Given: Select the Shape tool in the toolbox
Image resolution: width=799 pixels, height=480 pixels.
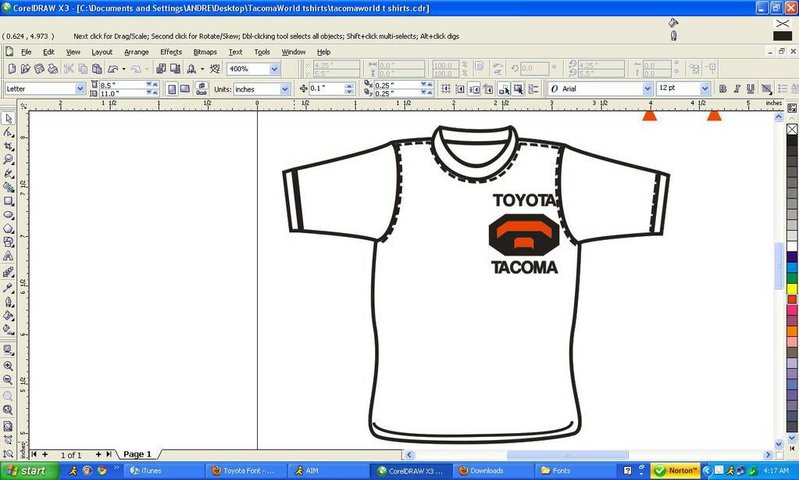Looking at the screenshot, I should point(8,132).
